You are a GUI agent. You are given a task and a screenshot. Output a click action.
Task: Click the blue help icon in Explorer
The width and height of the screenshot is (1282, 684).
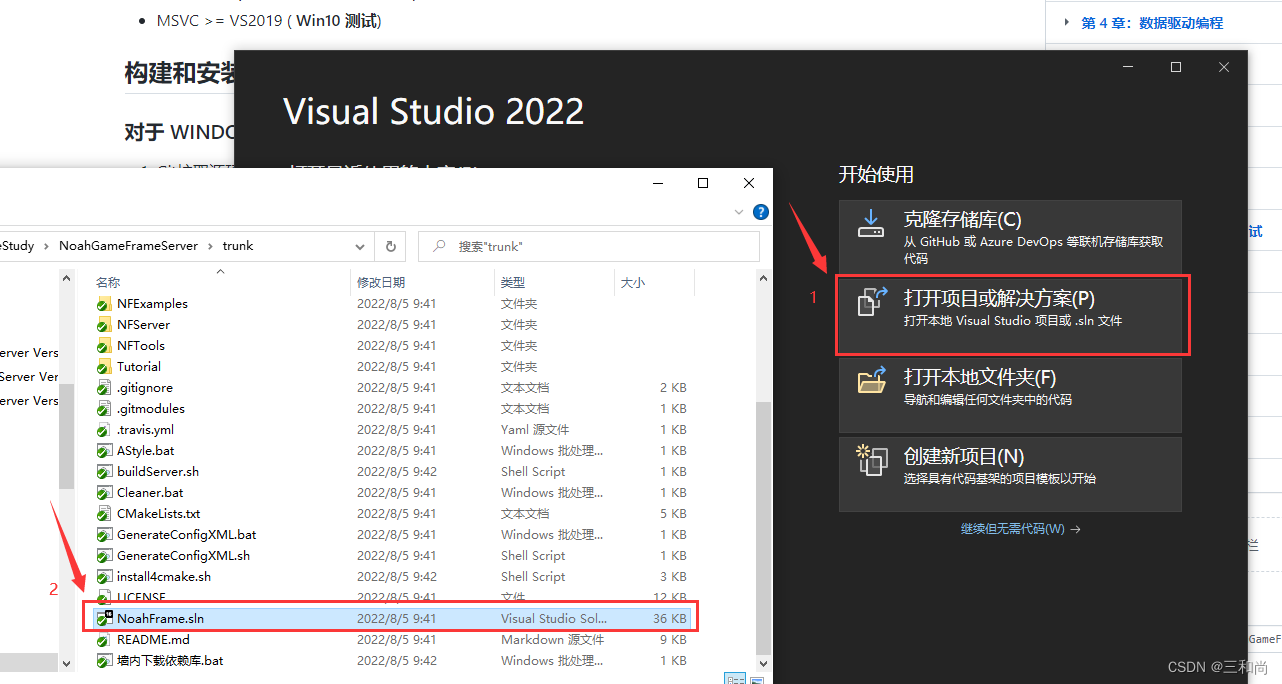click(x=760, y=212)
